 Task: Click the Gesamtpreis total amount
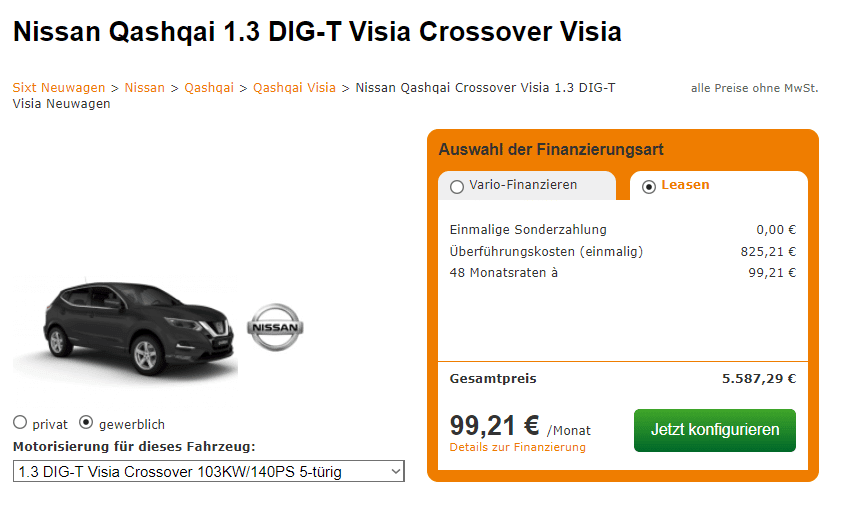[759, 379]
